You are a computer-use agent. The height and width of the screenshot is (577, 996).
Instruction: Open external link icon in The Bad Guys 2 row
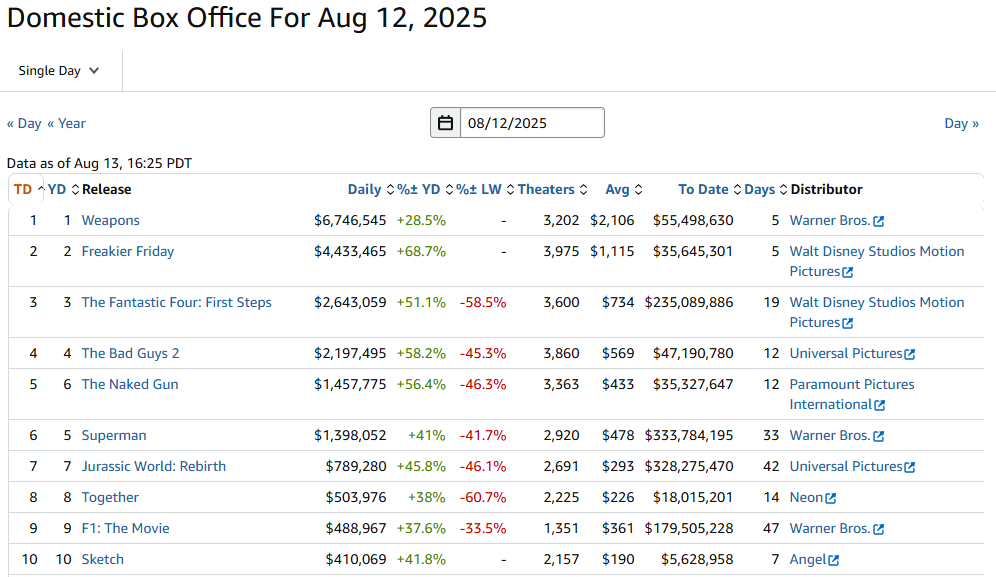910,354
